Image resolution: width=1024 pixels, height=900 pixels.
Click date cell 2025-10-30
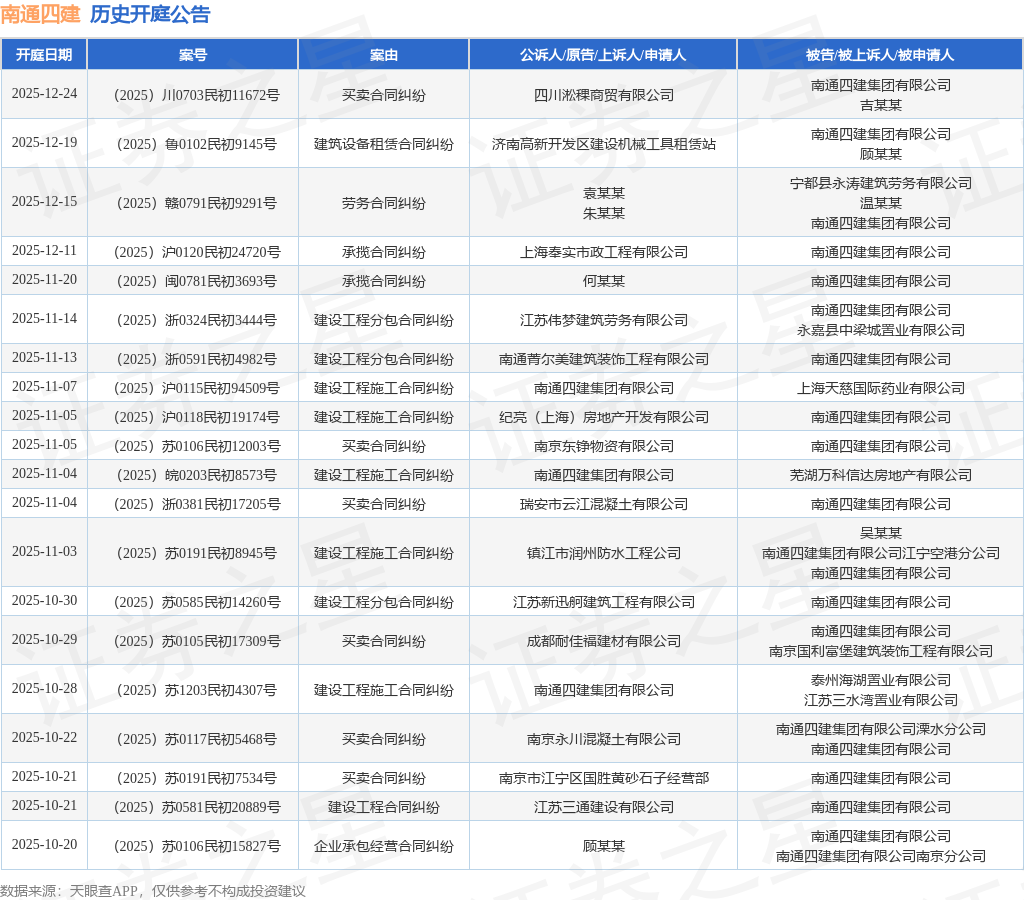(x=44, y=601)
